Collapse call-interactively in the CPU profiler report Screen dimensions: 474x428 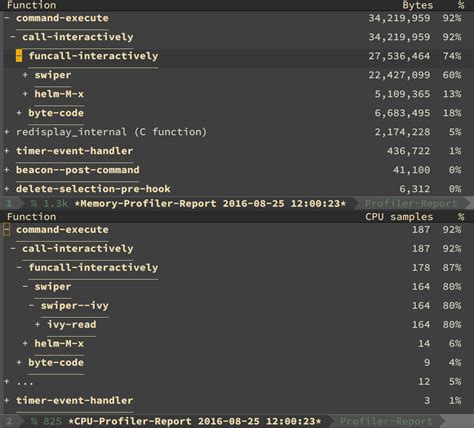pos(13,249)
